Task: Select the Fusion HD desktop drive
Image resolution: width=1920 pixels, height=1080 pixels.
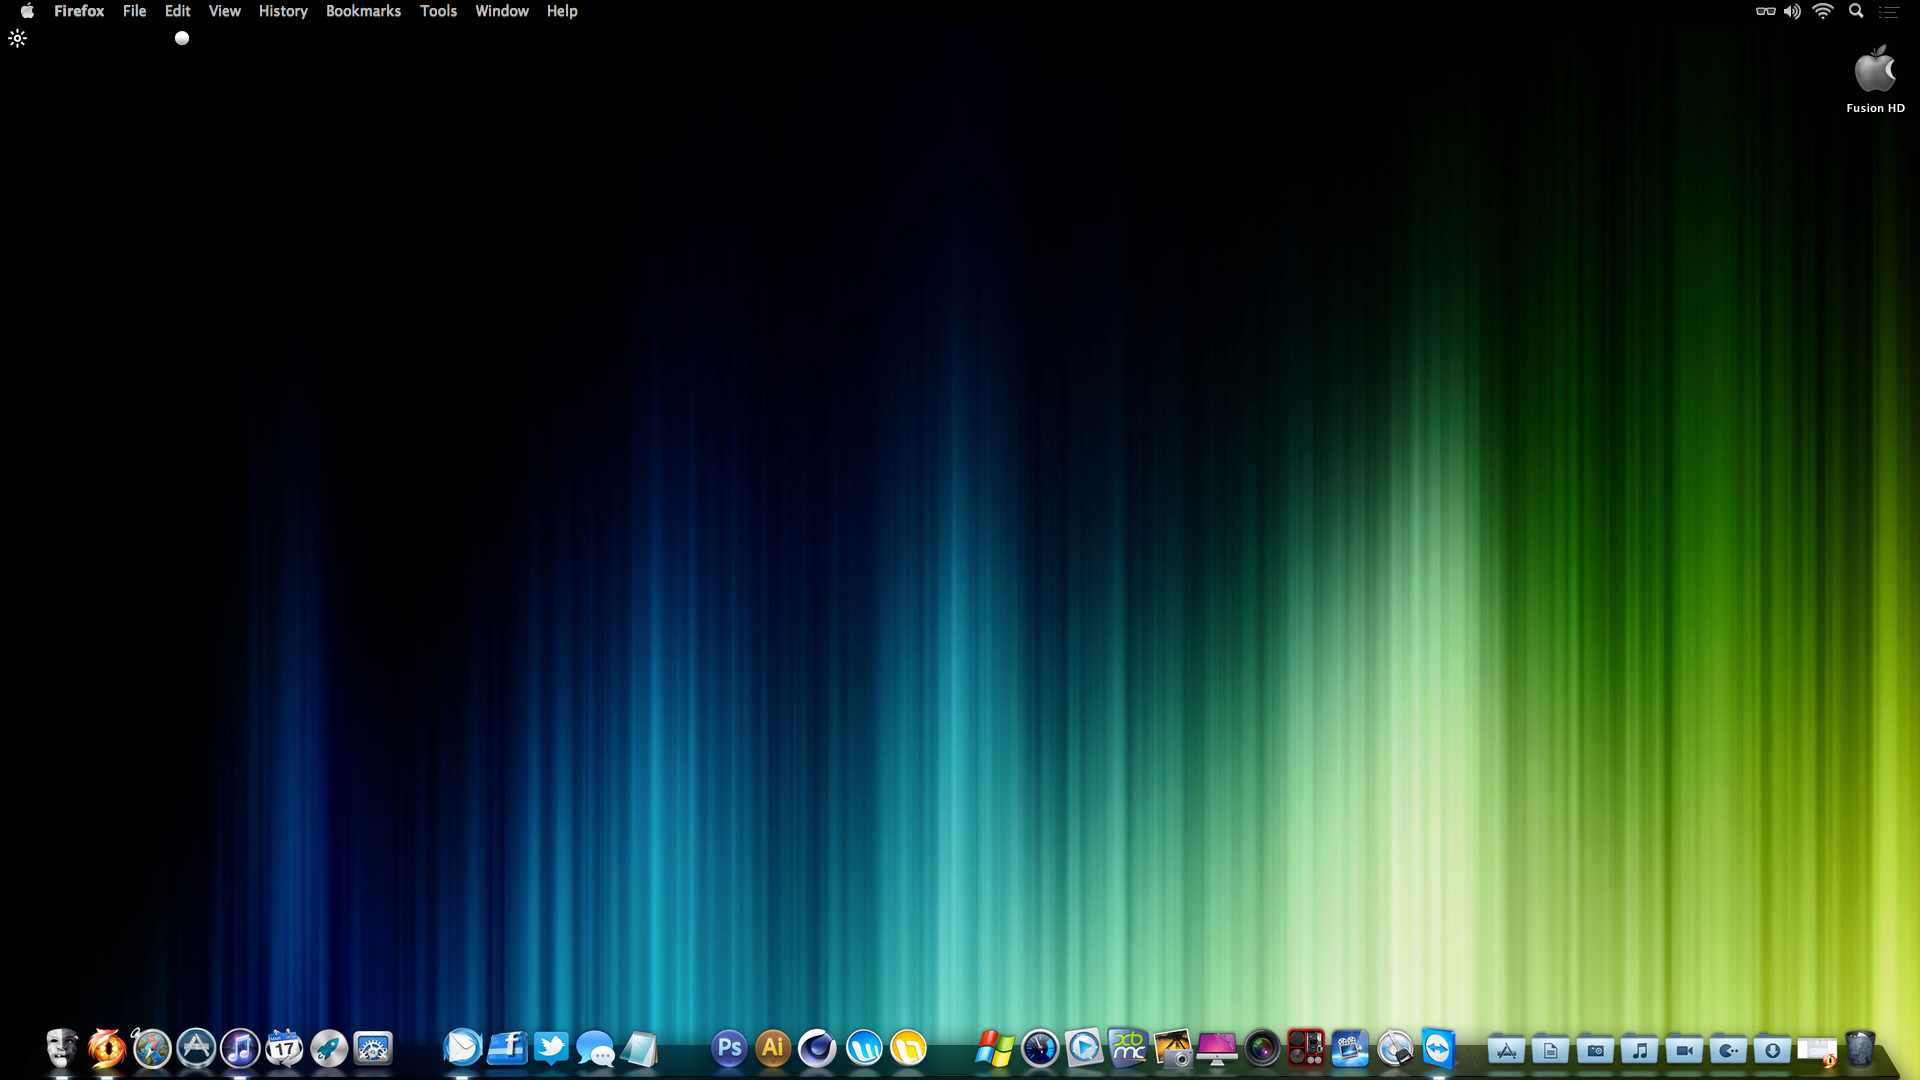Action: point(1875,72)
